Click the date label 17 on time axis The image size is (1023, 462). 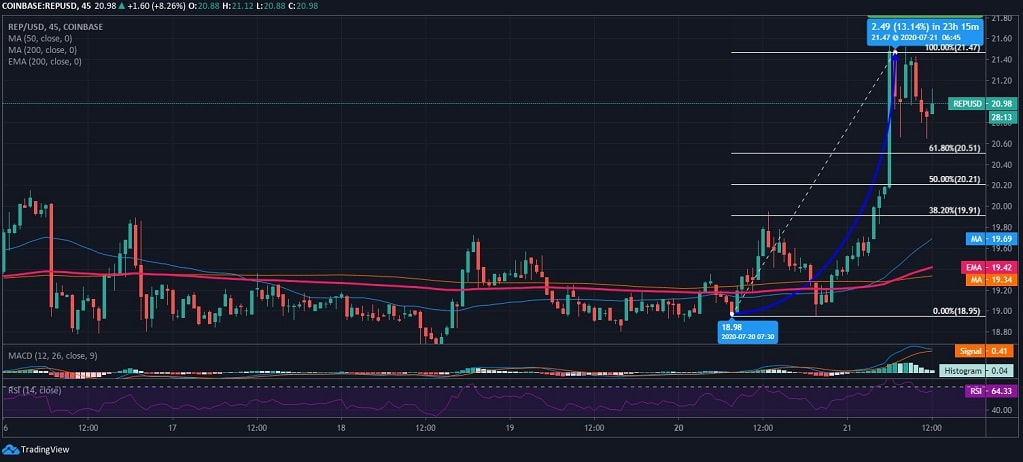click(x=173, y=429)
